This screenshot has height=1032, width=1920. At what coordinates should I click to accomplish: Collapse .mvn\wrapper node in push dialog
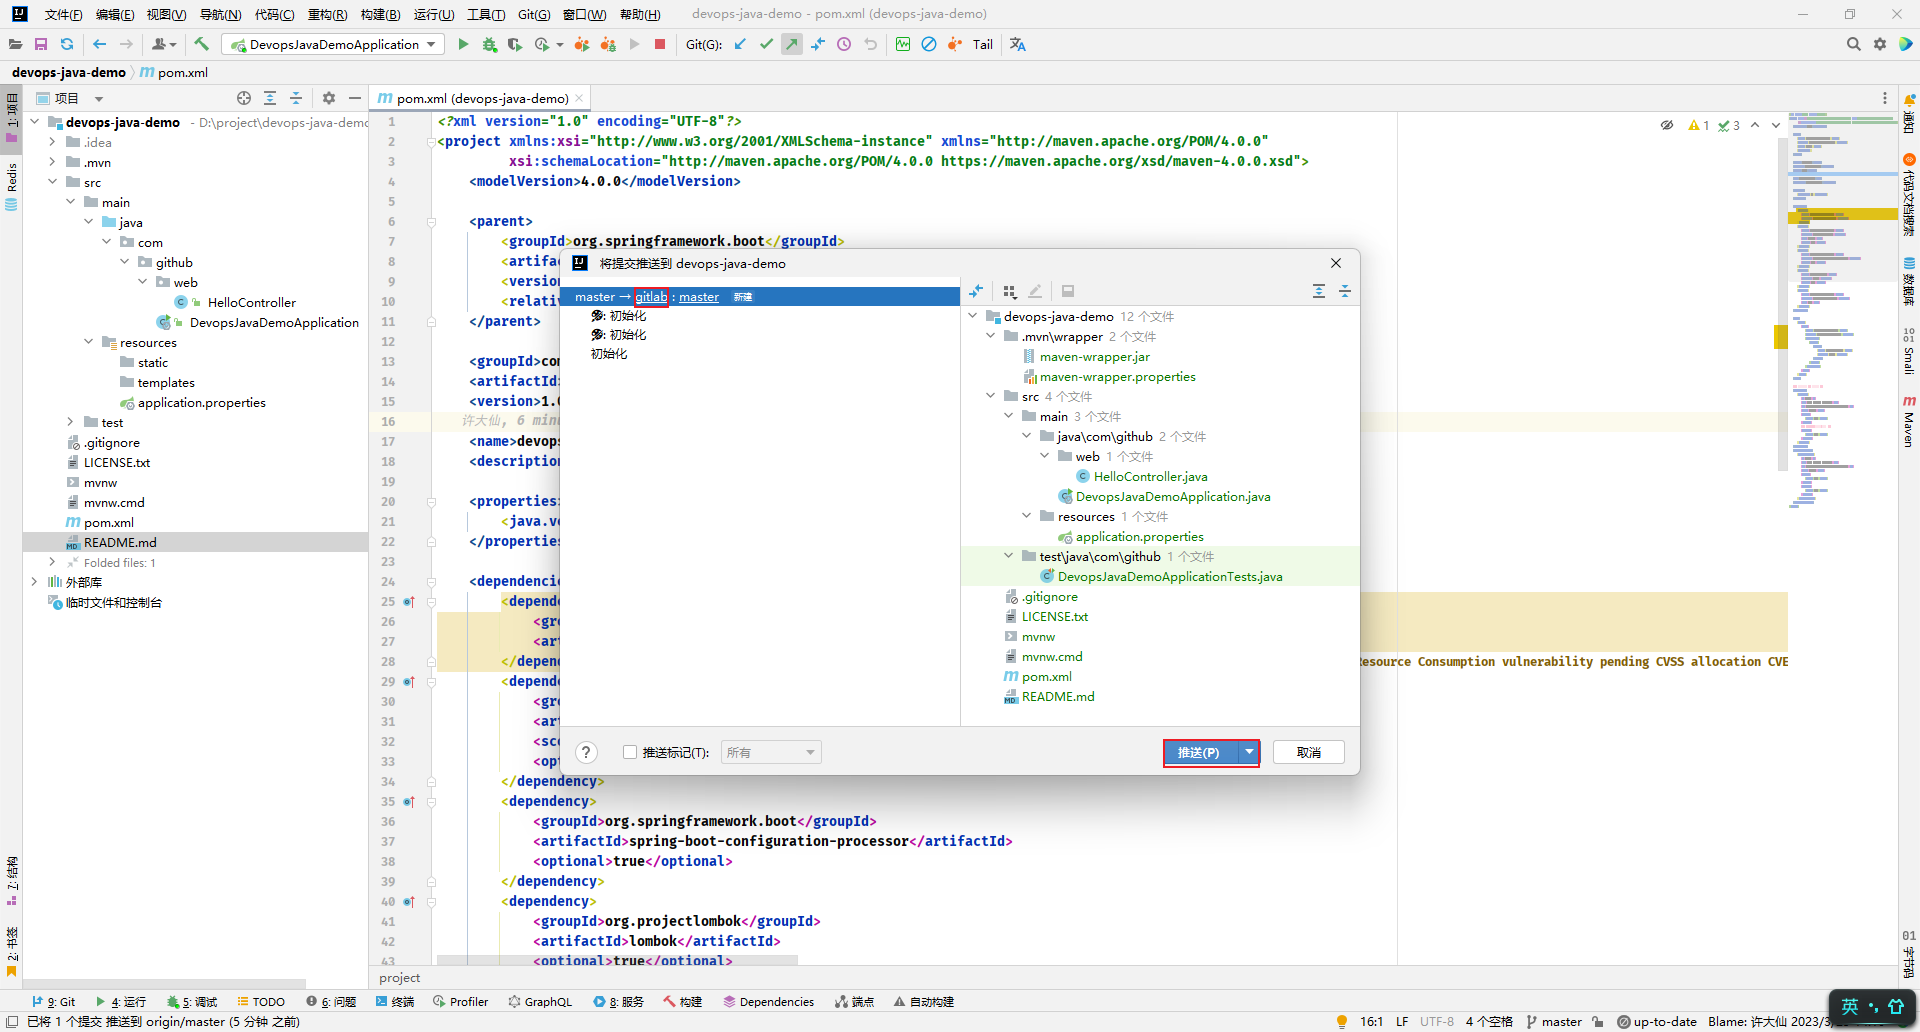(x=990, y=336)
